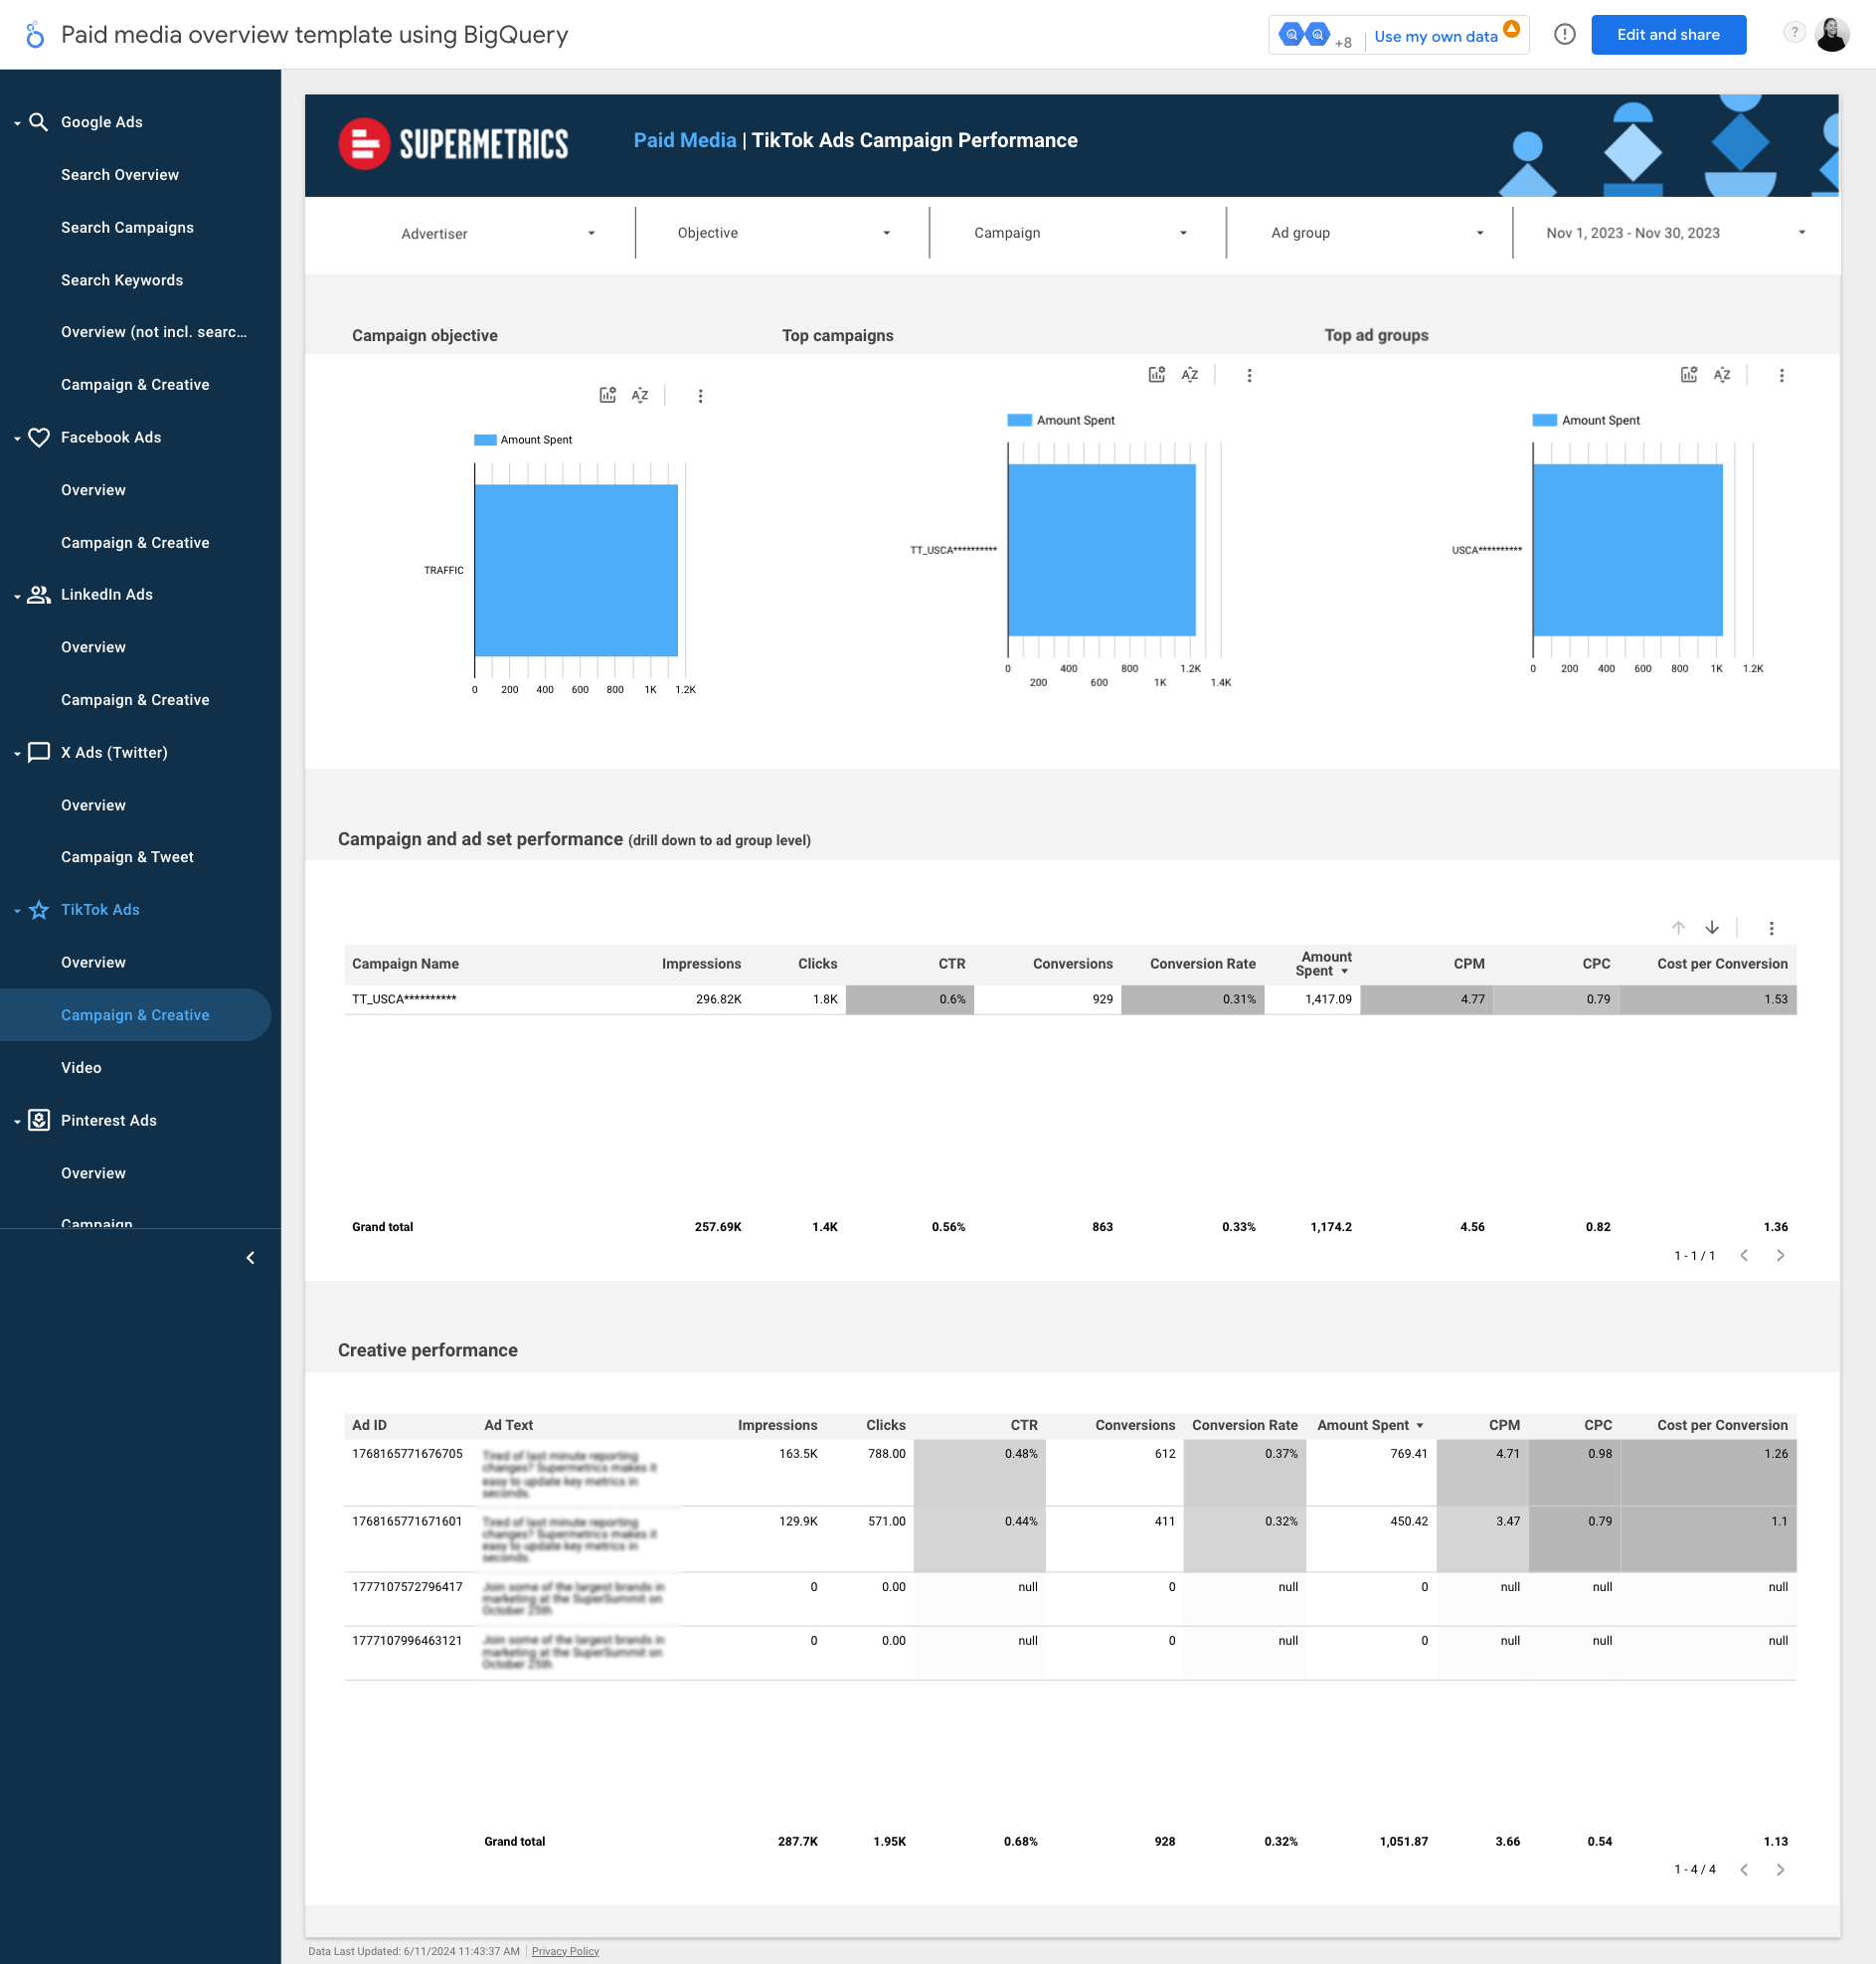
Task: Open the Privacy Policy link
Action: tap(564, 1951)
